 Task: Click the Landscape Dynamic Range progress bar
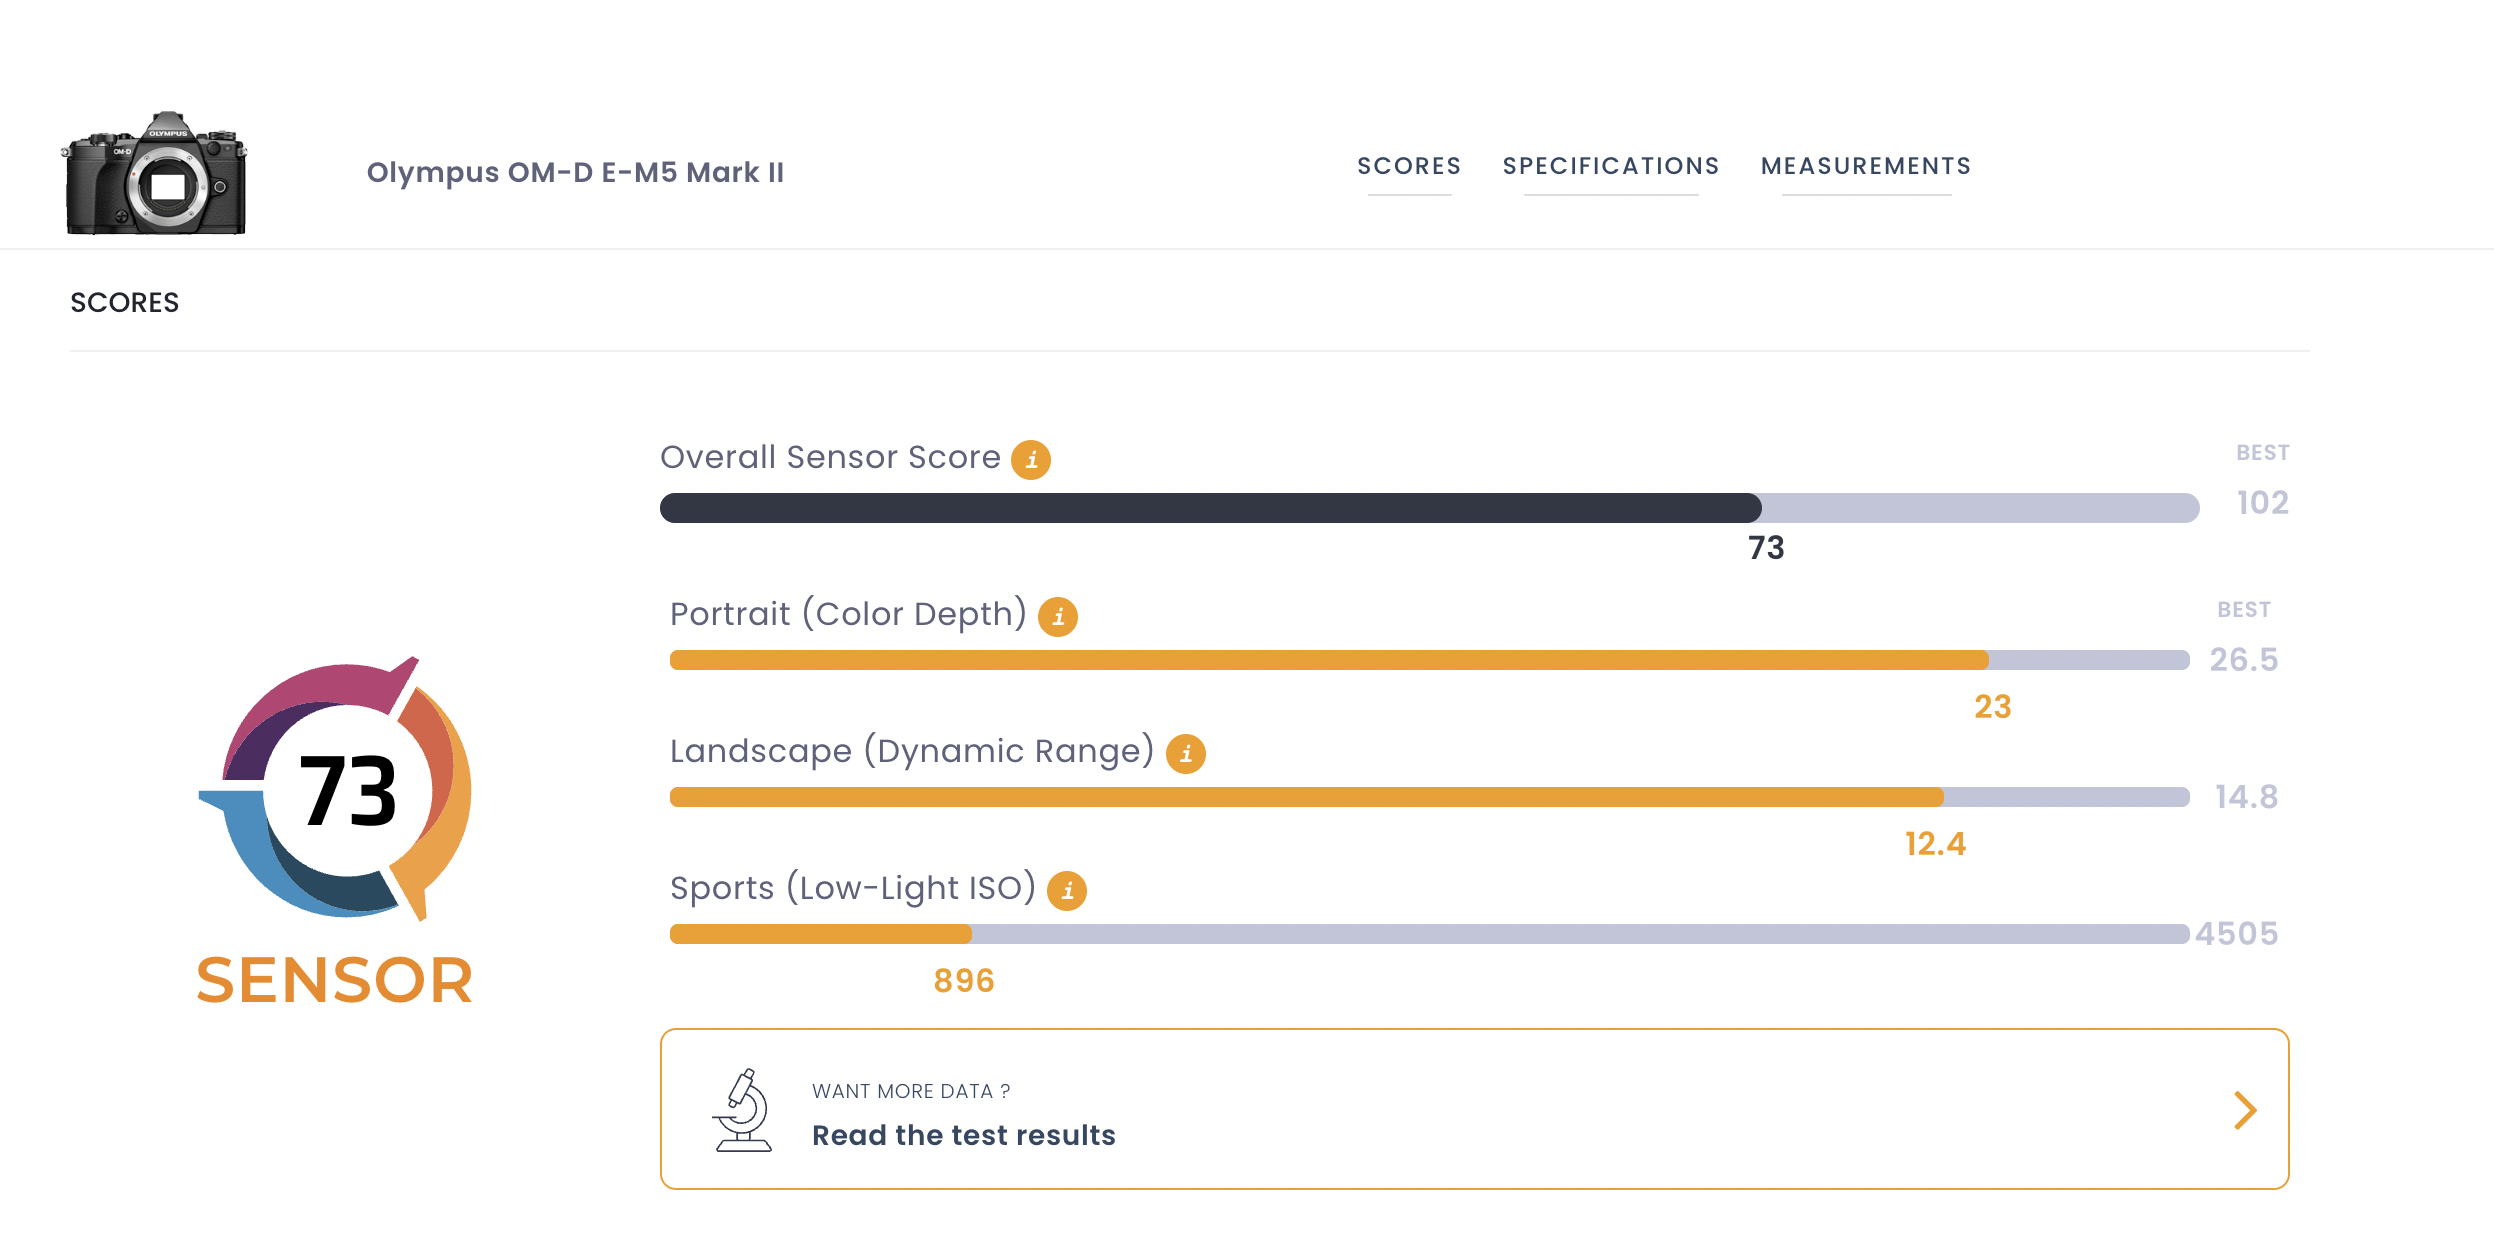1305,797
